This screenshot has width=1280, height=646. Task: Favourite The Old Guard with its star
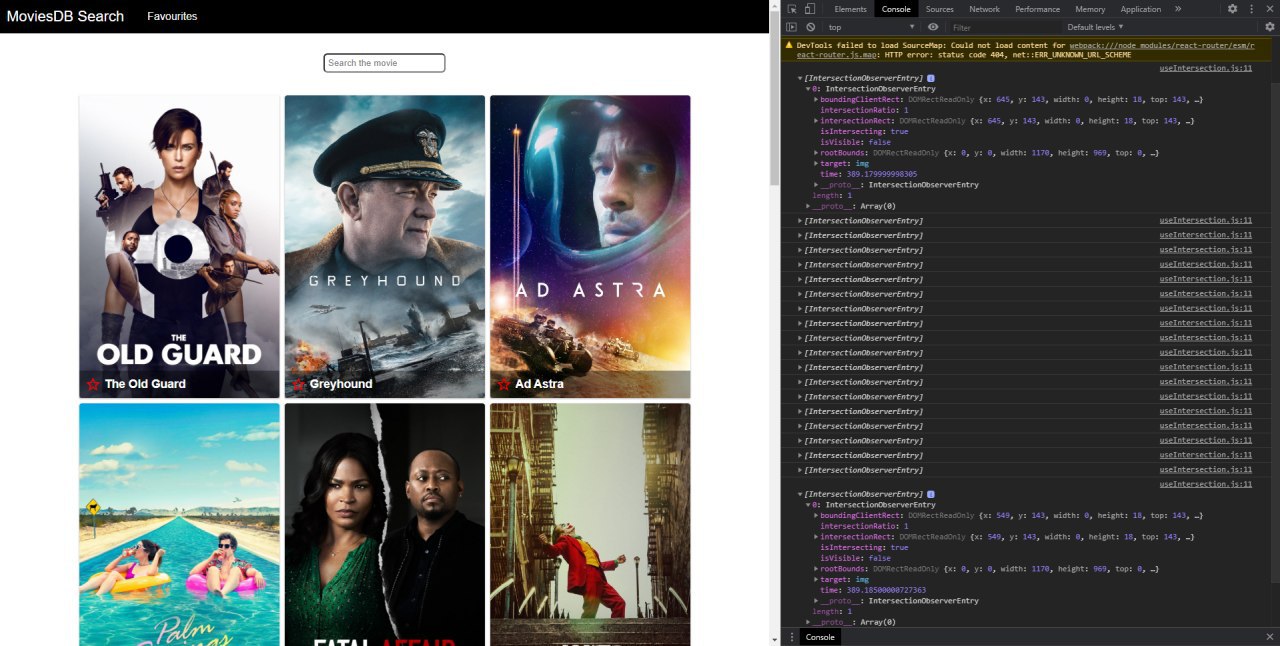pyautogui.click(x=93, y=384)
